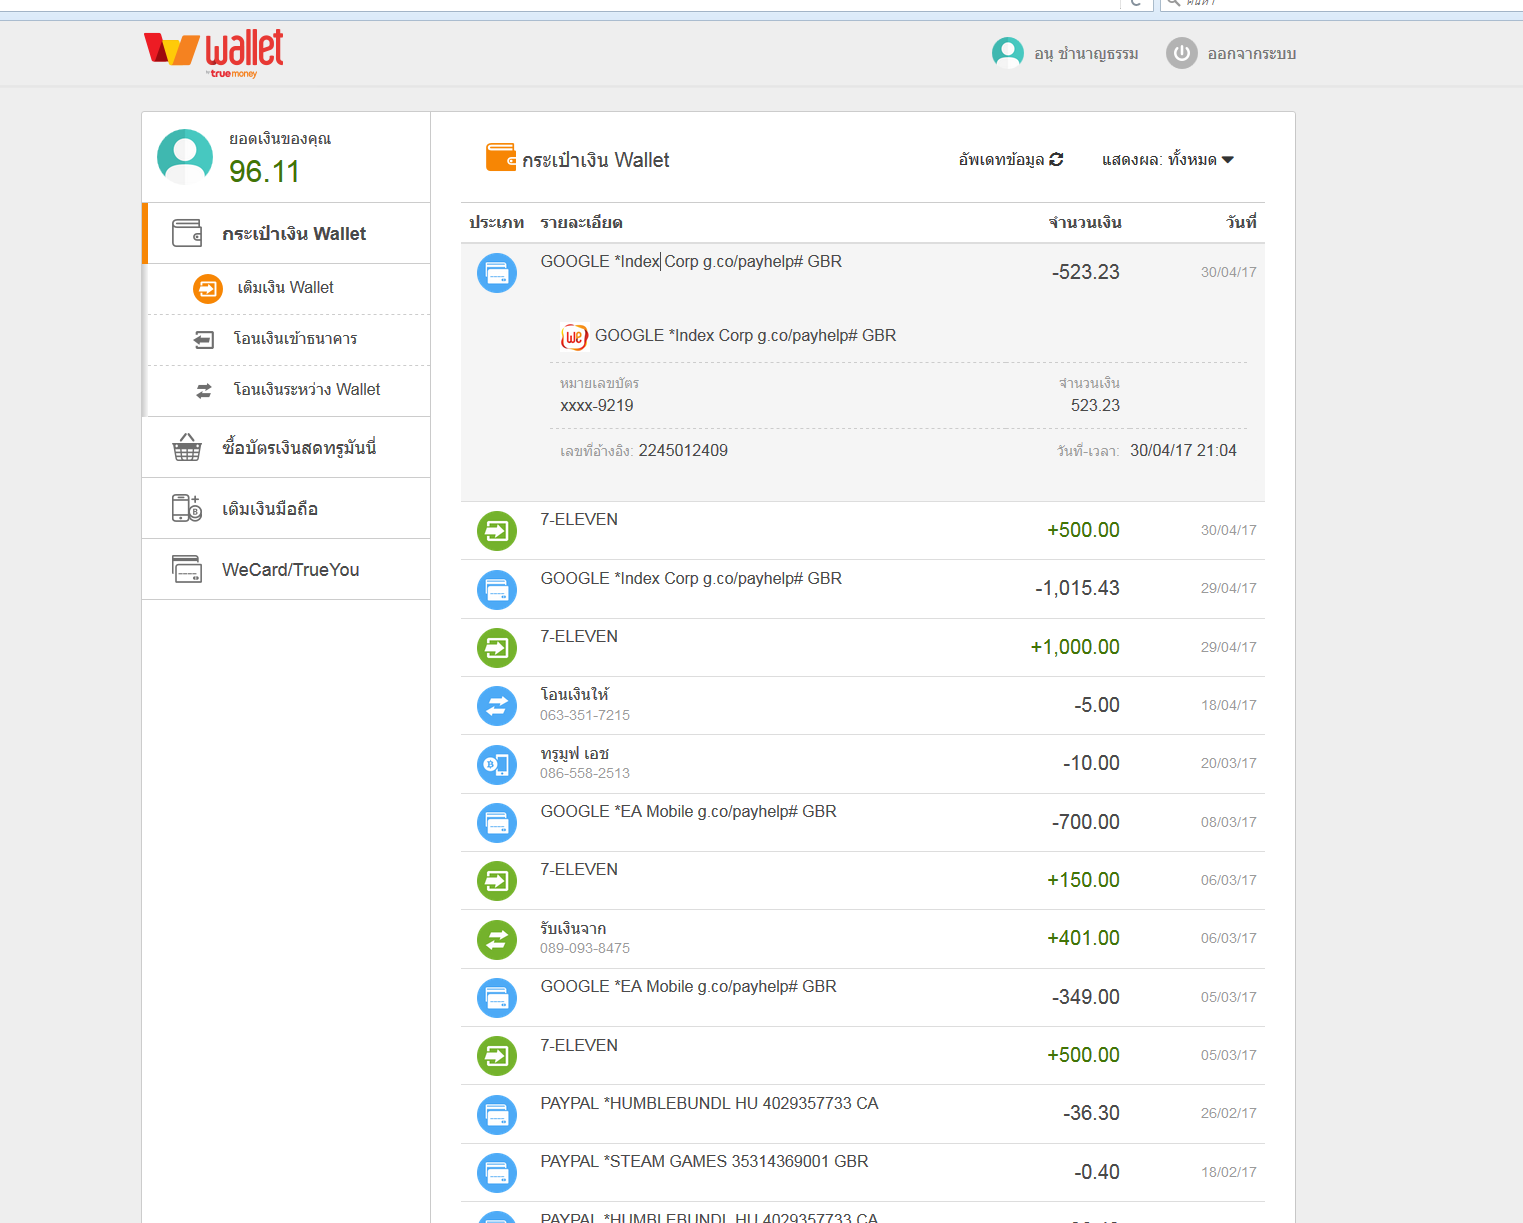Viewport: 1523px width, 1223px height.
Task: Click the orange wallet icon in page heading
Action: coord(501,158)
